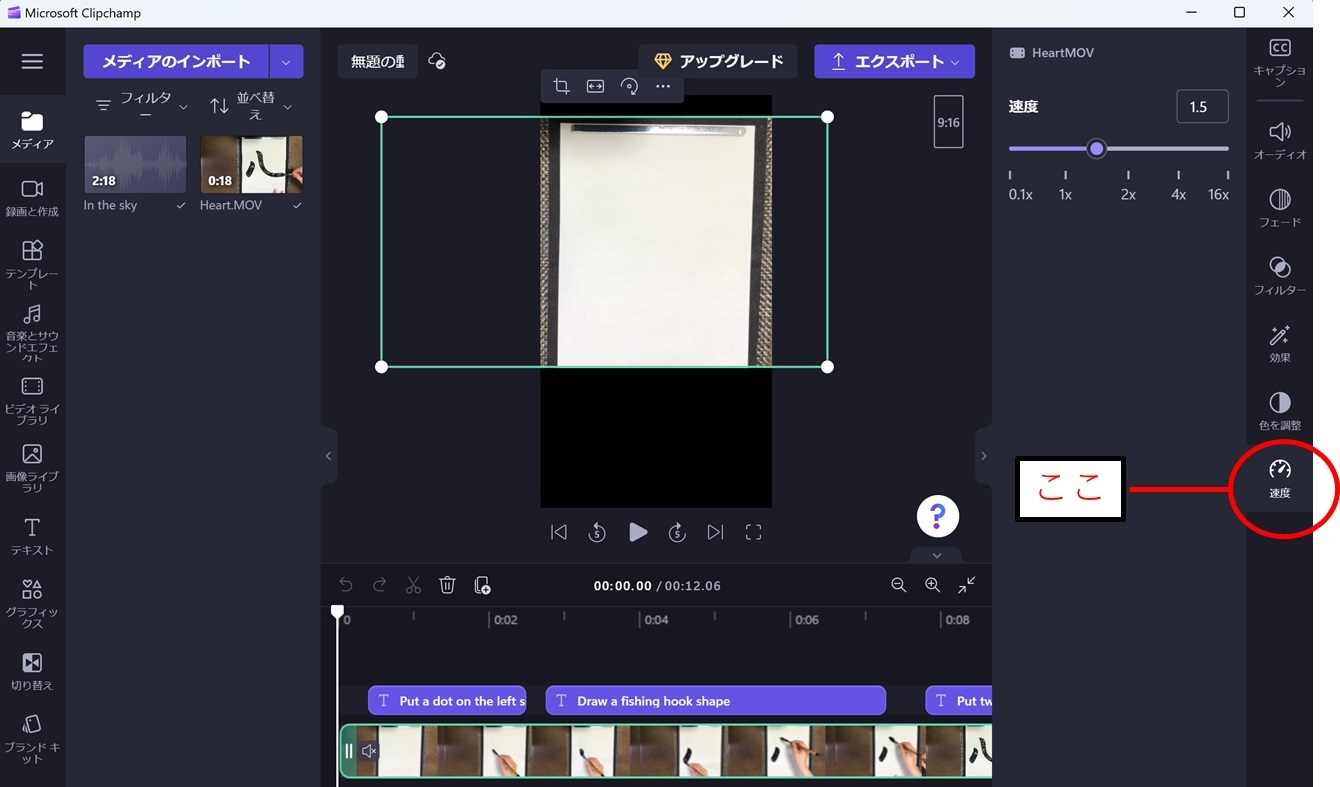
Task: Delete selected clip with trash icon
Action: pos(447,585)
